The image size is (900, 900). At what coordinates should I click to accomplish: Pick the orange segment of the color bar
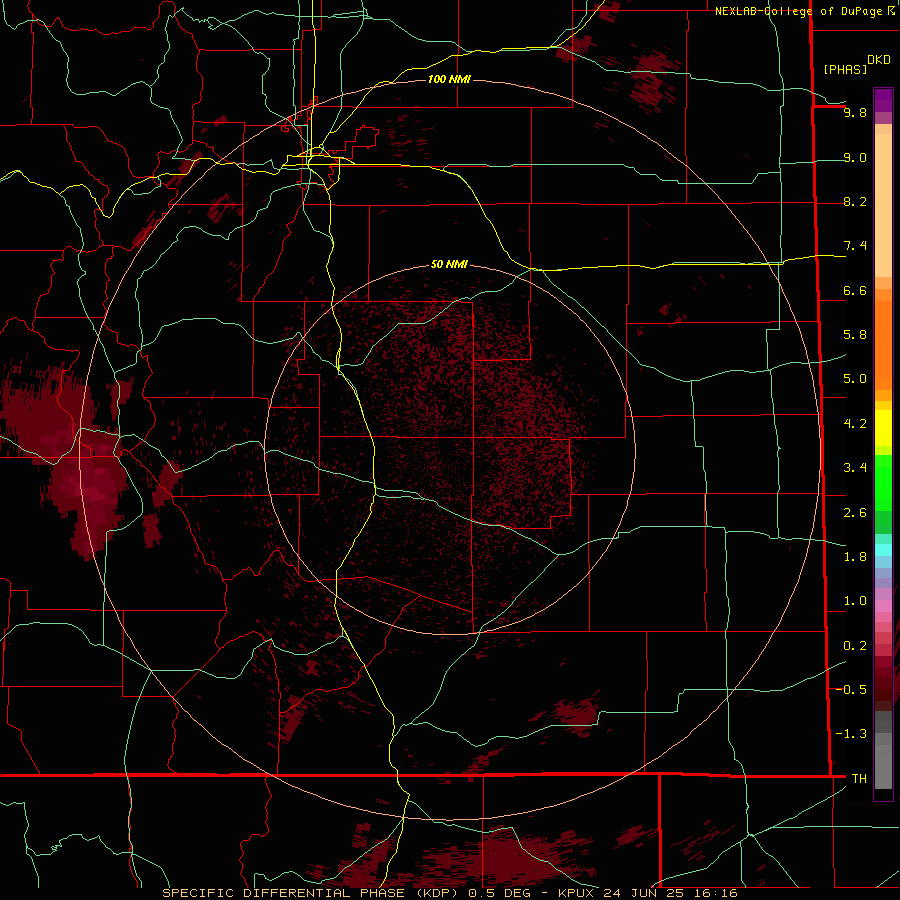pyautogui.click(x=883, y=346)
